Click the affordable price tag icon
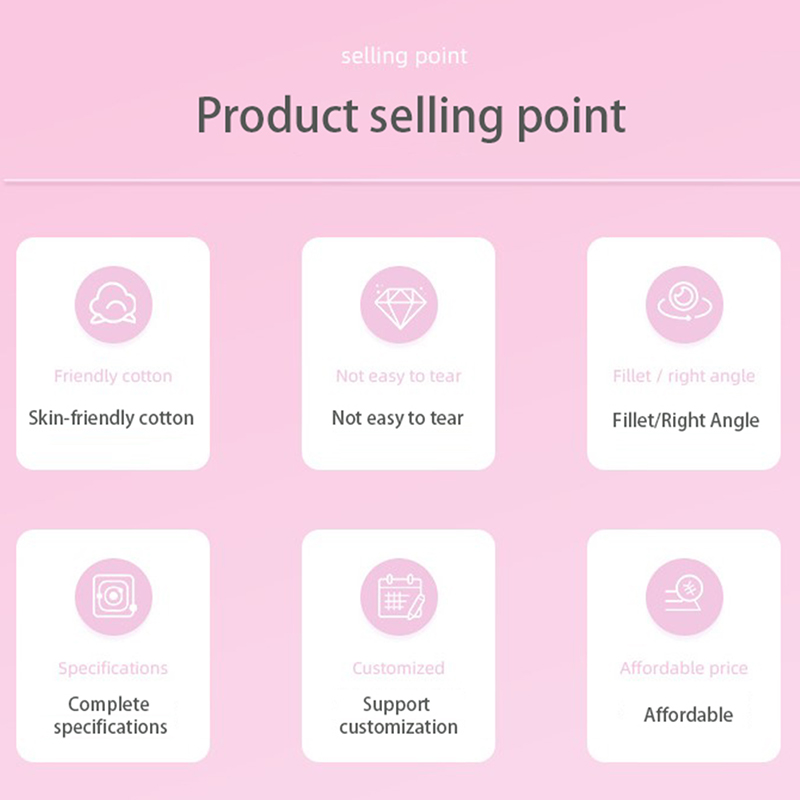The width and height of the screenshot is (800, 800). pos(683,597)
